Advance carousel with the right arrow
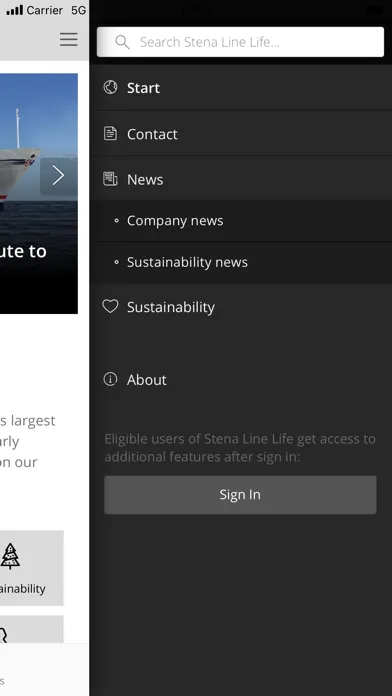This screenshot has width=392, height=696. [x=59, y=175]
